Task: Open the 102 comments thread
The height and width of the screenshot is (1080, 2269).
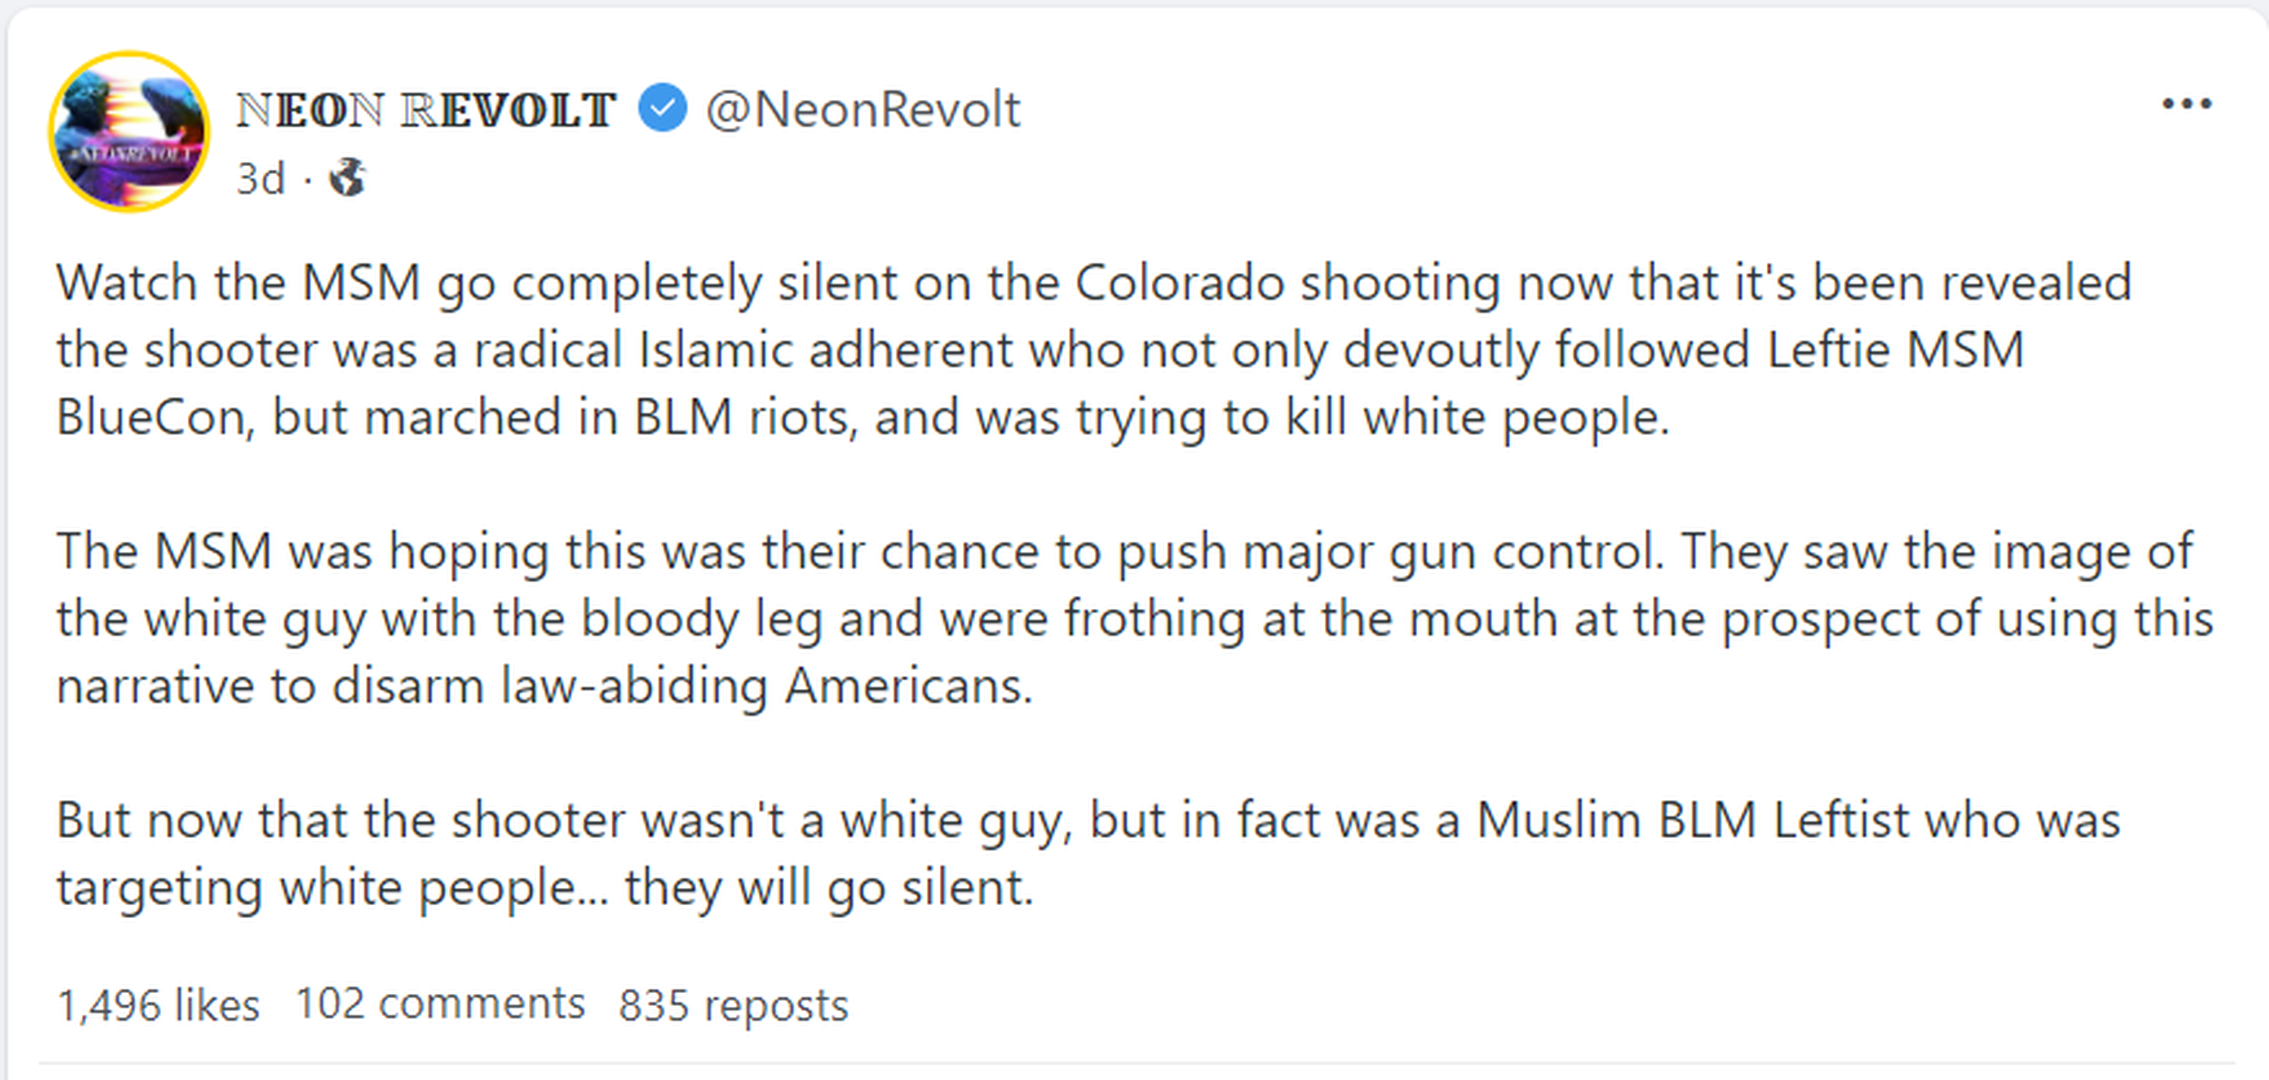Action: (x=440, y=1003)
